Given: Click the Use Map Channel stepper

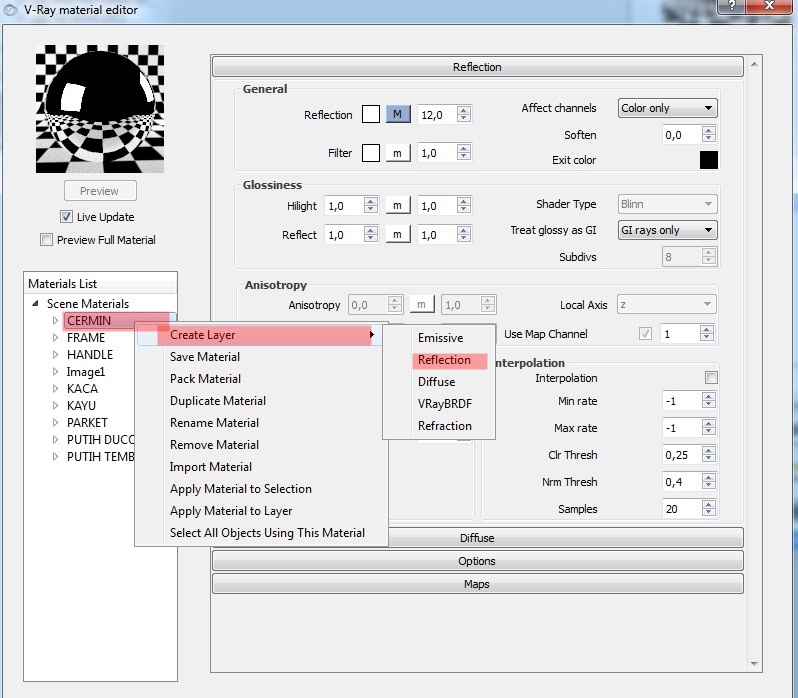Looking at the screenshot, I should pos(706,334).
